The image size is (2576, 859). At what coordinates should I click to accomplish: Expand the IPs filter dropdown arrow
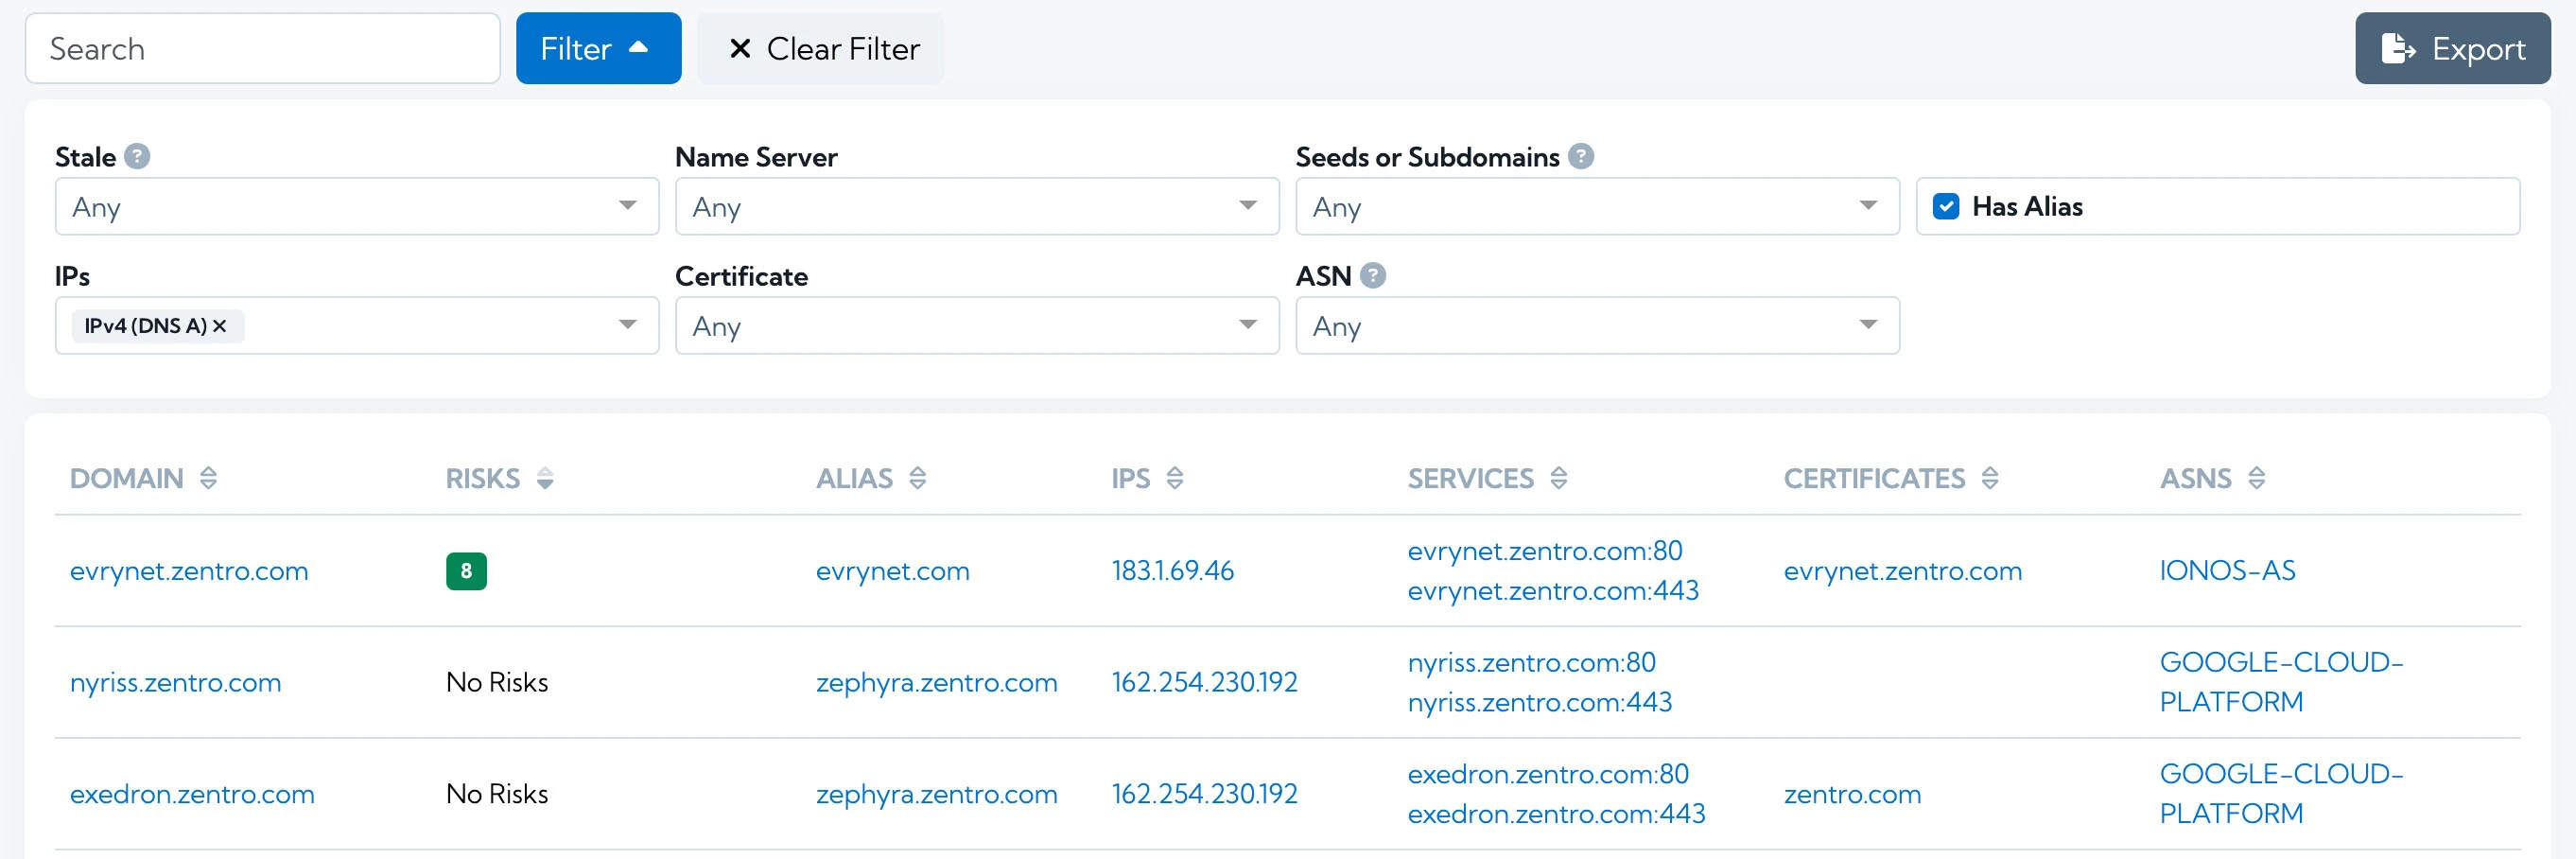[x=627, y=325]
